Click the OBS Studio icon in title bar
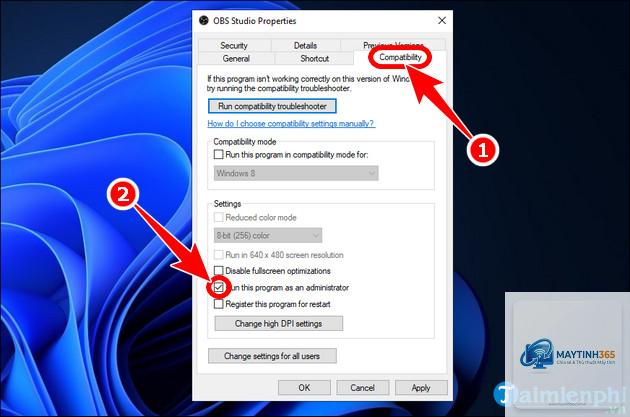The width and height of the screenshot is (630, 417). click(x=204, y=20)
